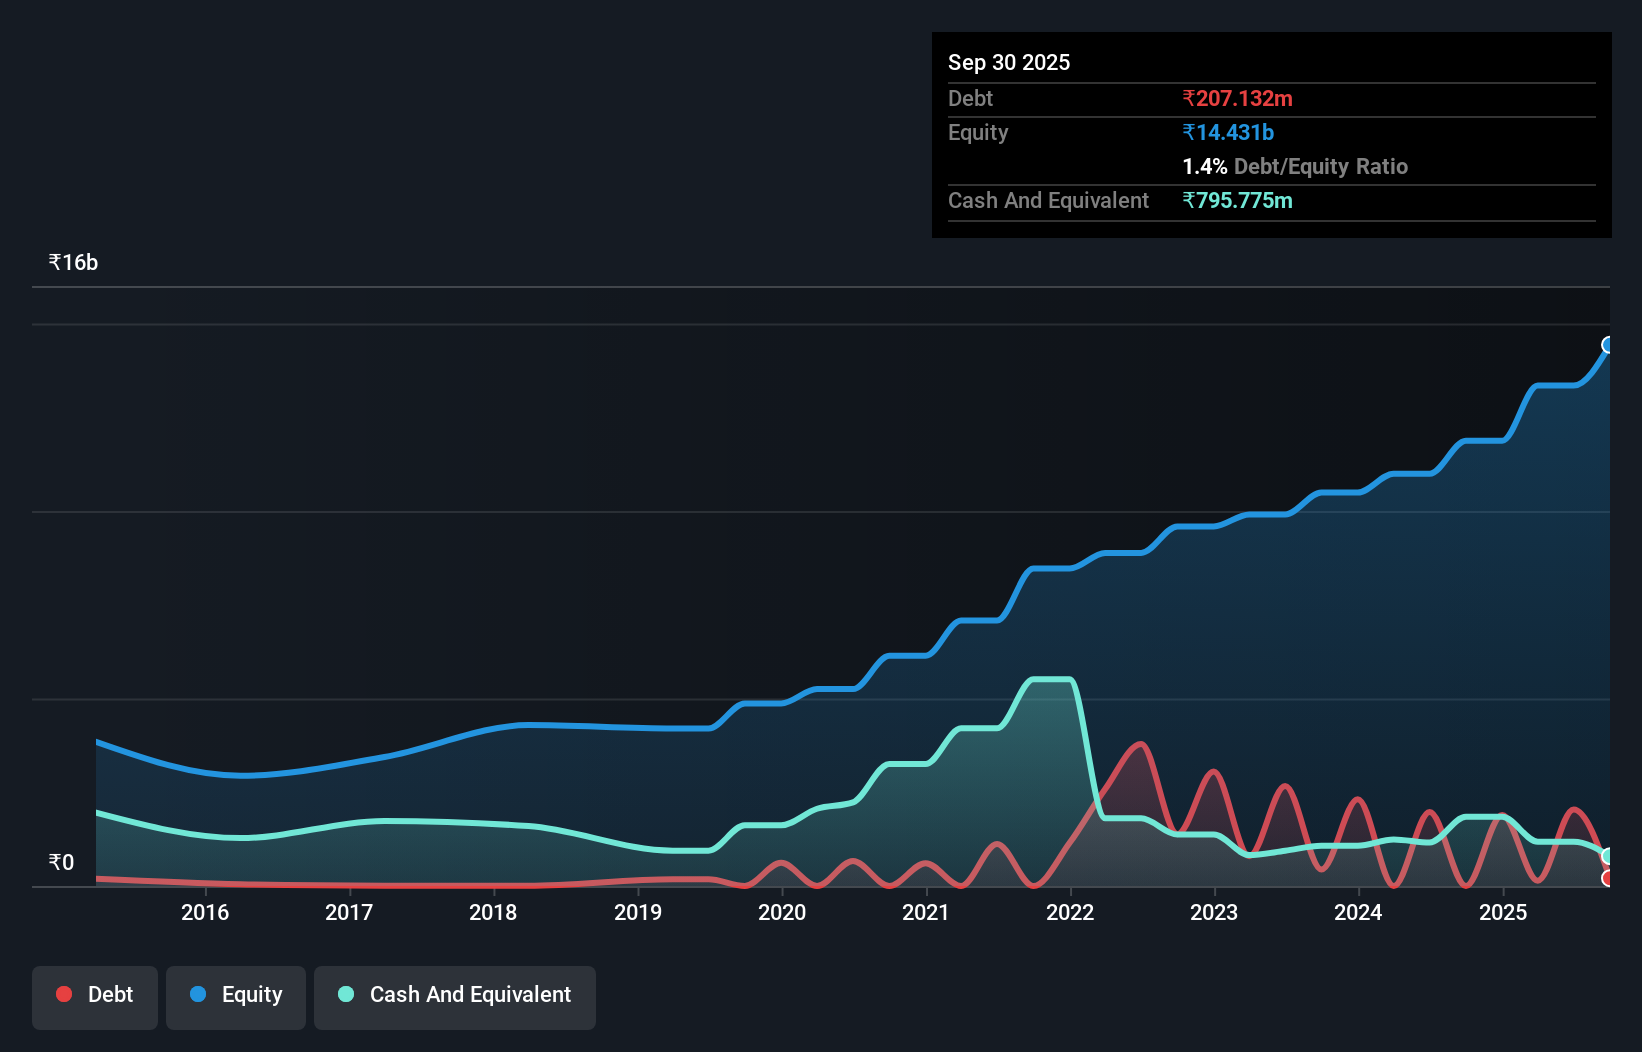Image resolution: width=1642 pixels, height=1052 pixels.
Task: Click the red Debt legend dot
Action: pyautogui.click(x=63, y=994)
